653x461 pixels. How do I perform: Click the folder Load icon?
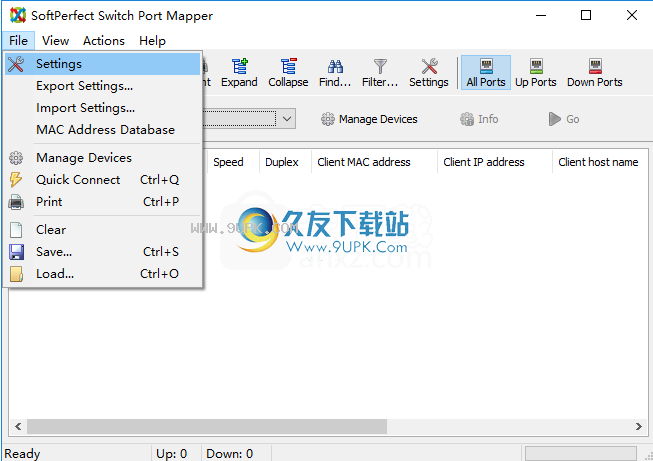point(16,274)
